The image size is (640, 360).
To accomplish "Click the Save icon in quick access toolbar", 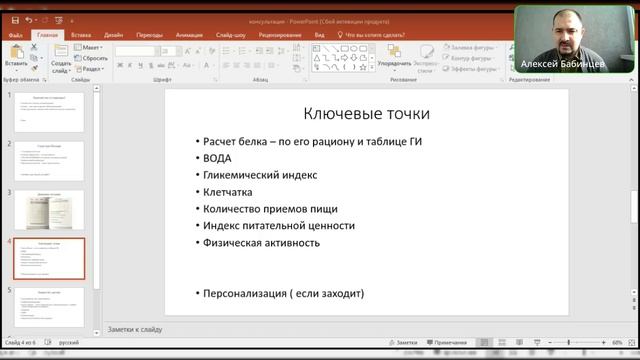I will [x=15, y=20].
